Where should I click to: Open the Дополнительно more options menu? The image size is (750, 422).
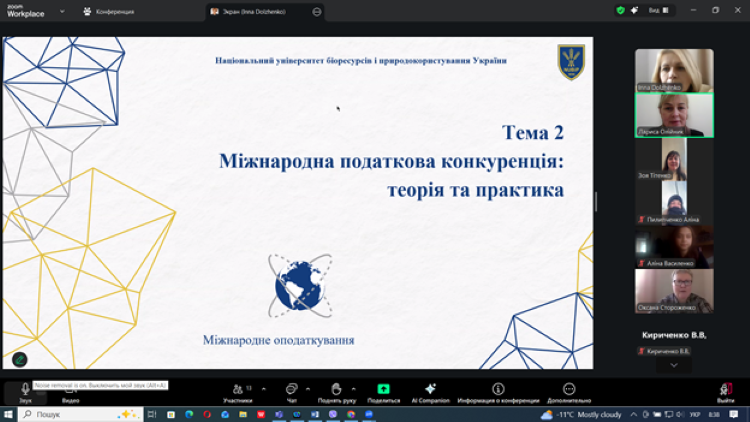[x=569, y=393]
